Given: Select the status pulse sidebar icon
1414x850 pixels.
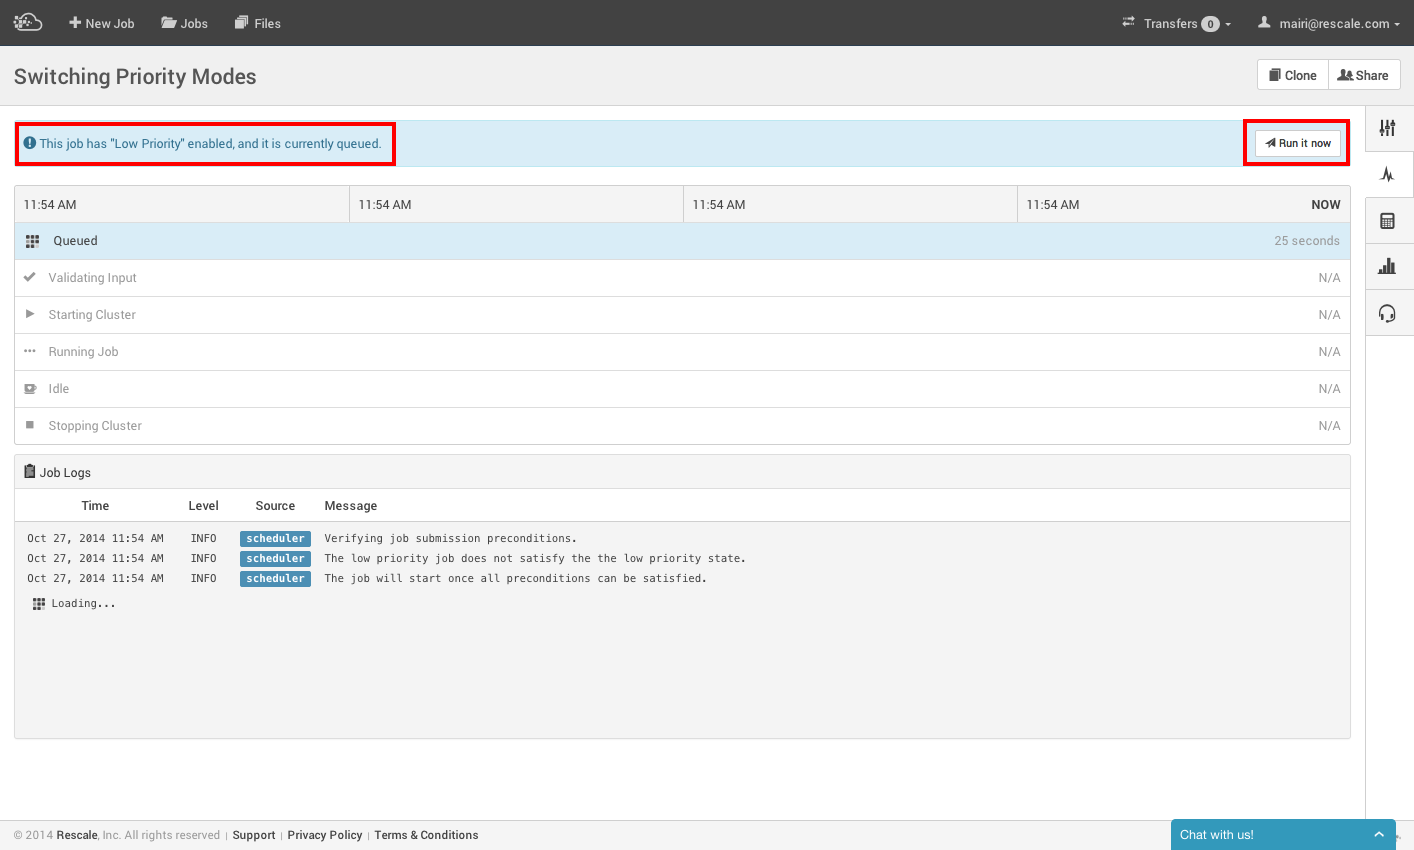Looking at the screenshot, I should point(1387,175).
